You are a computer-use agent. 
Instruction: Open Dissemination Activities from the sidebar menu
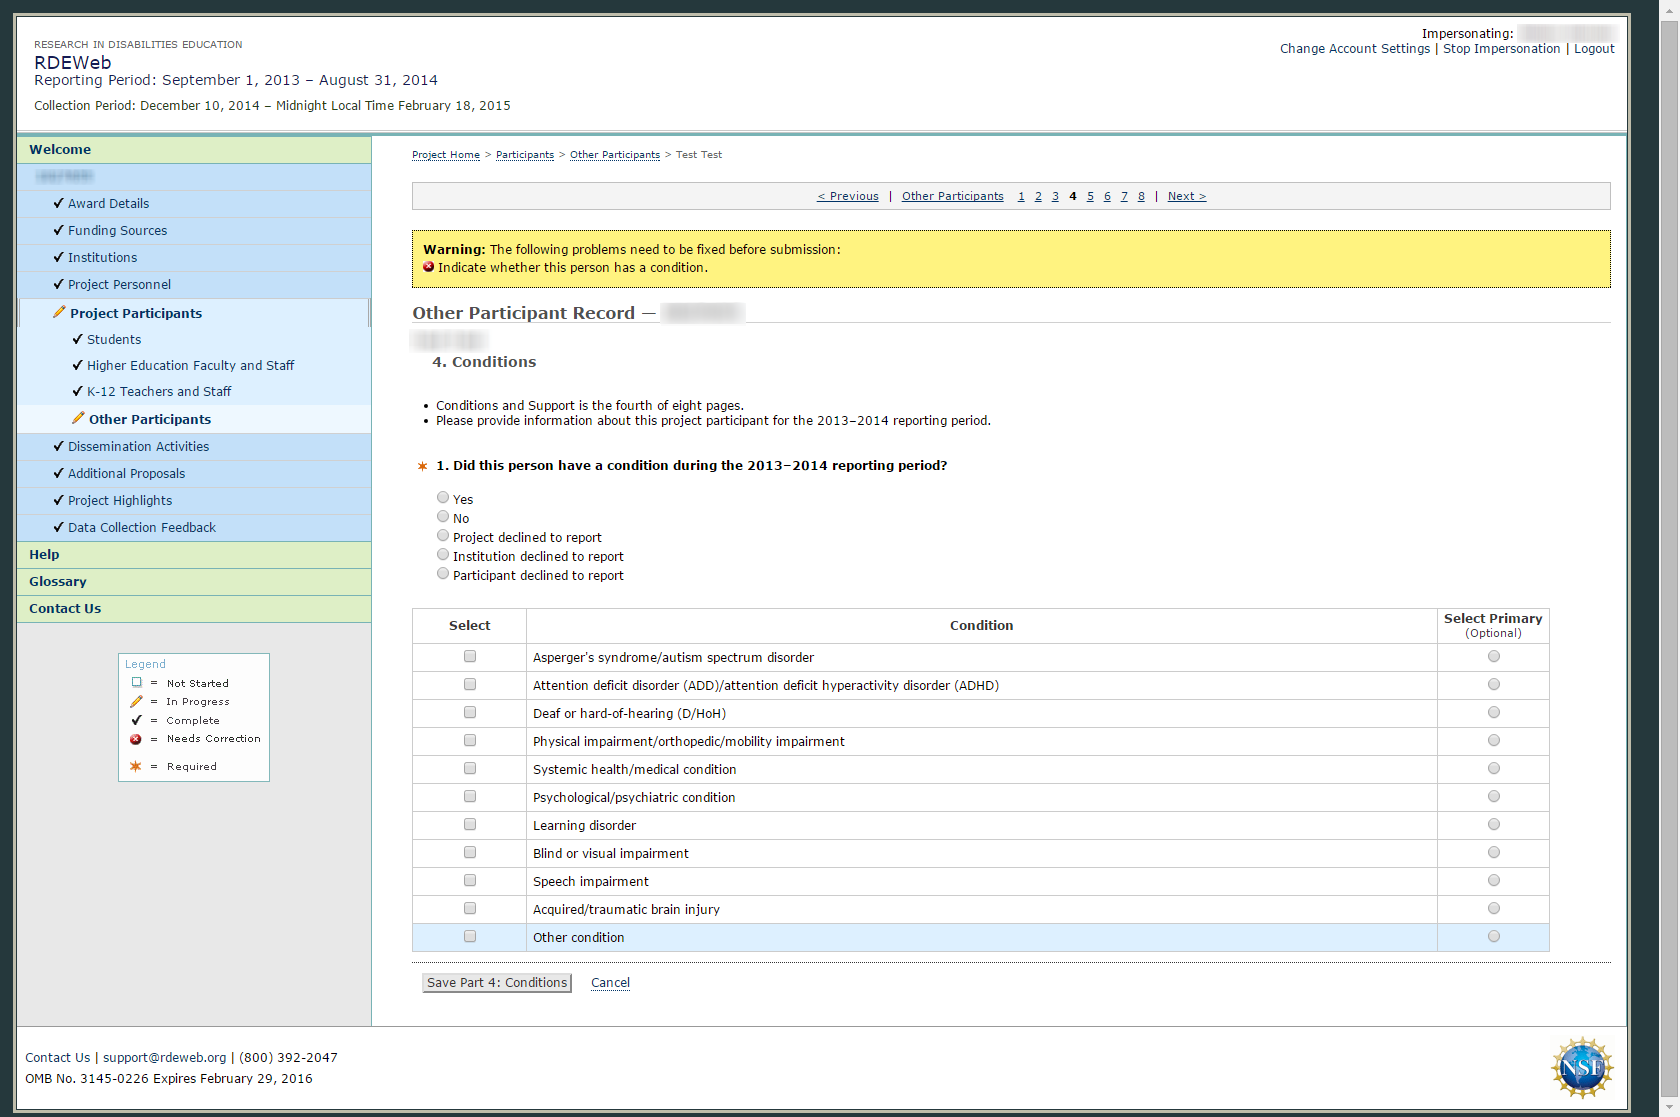[x=138, y=447]
